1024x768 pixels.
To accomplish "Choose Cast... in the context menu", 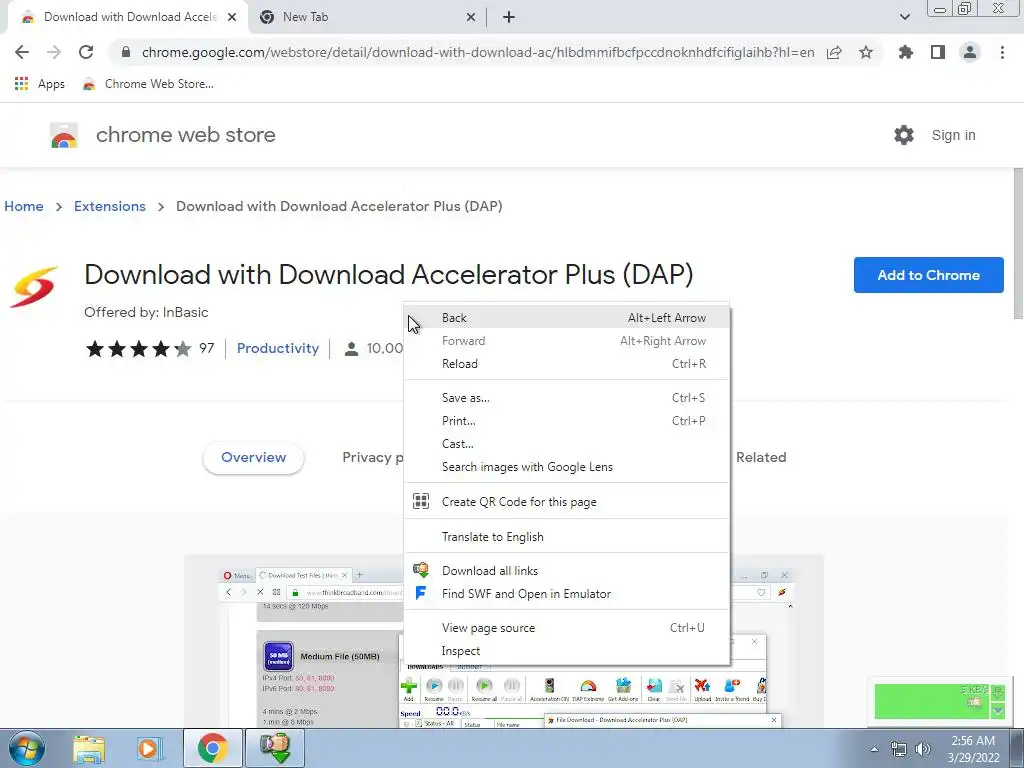I will tap(566, 444).
